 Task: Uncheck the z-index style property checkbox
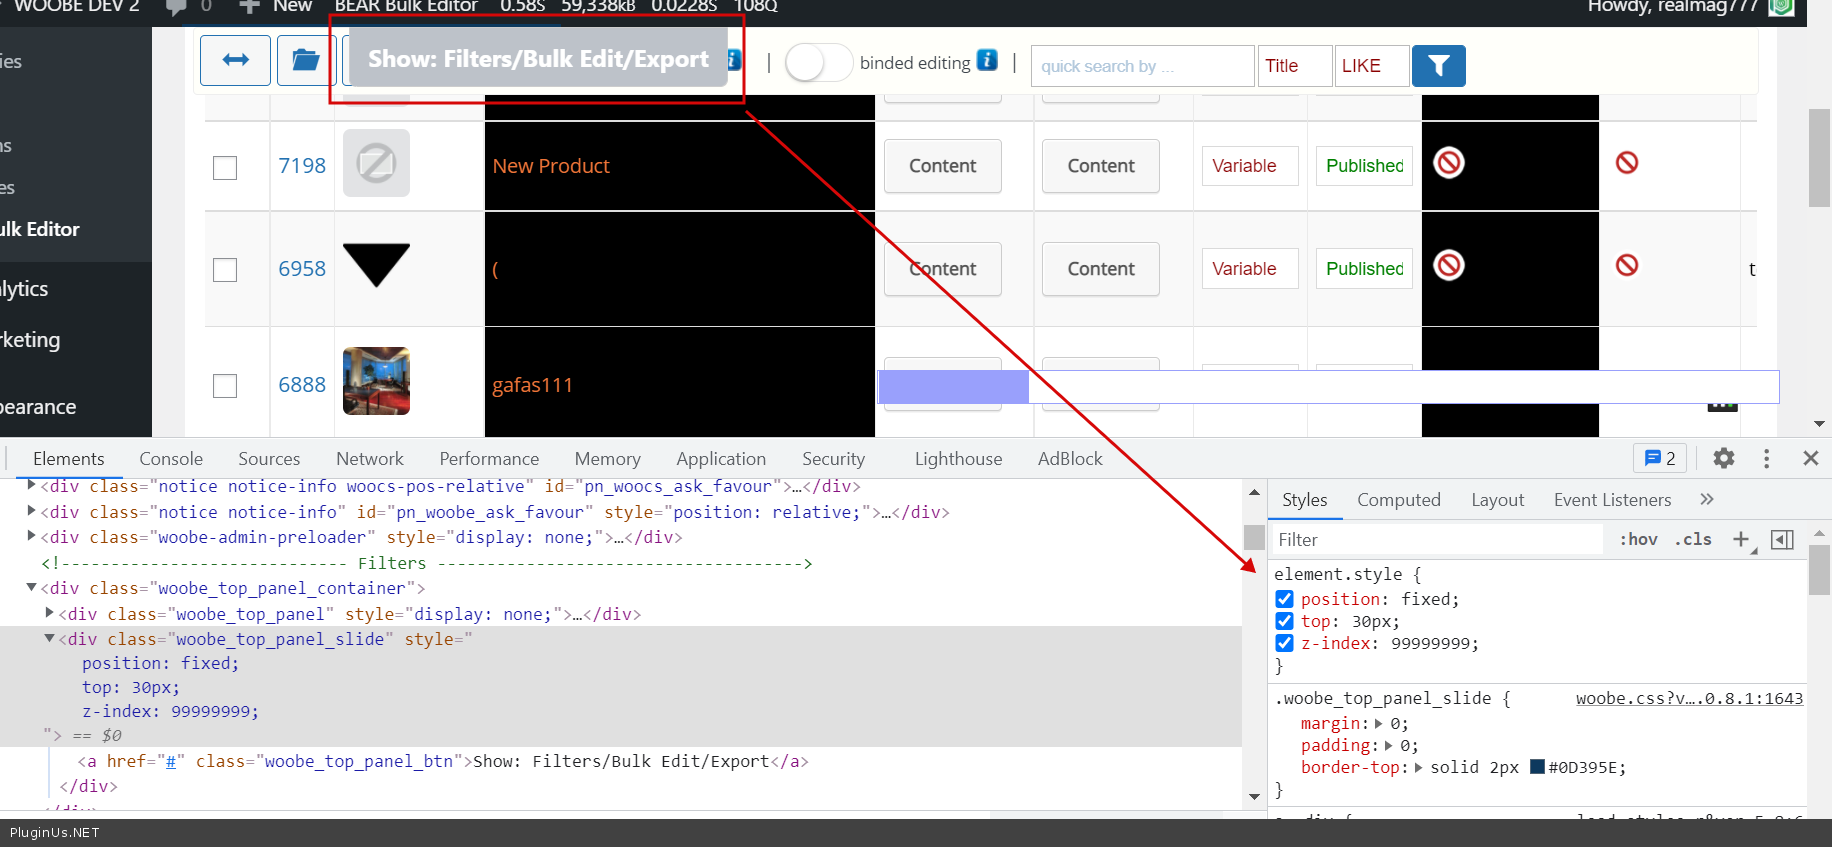click(x=1285, y=643)
